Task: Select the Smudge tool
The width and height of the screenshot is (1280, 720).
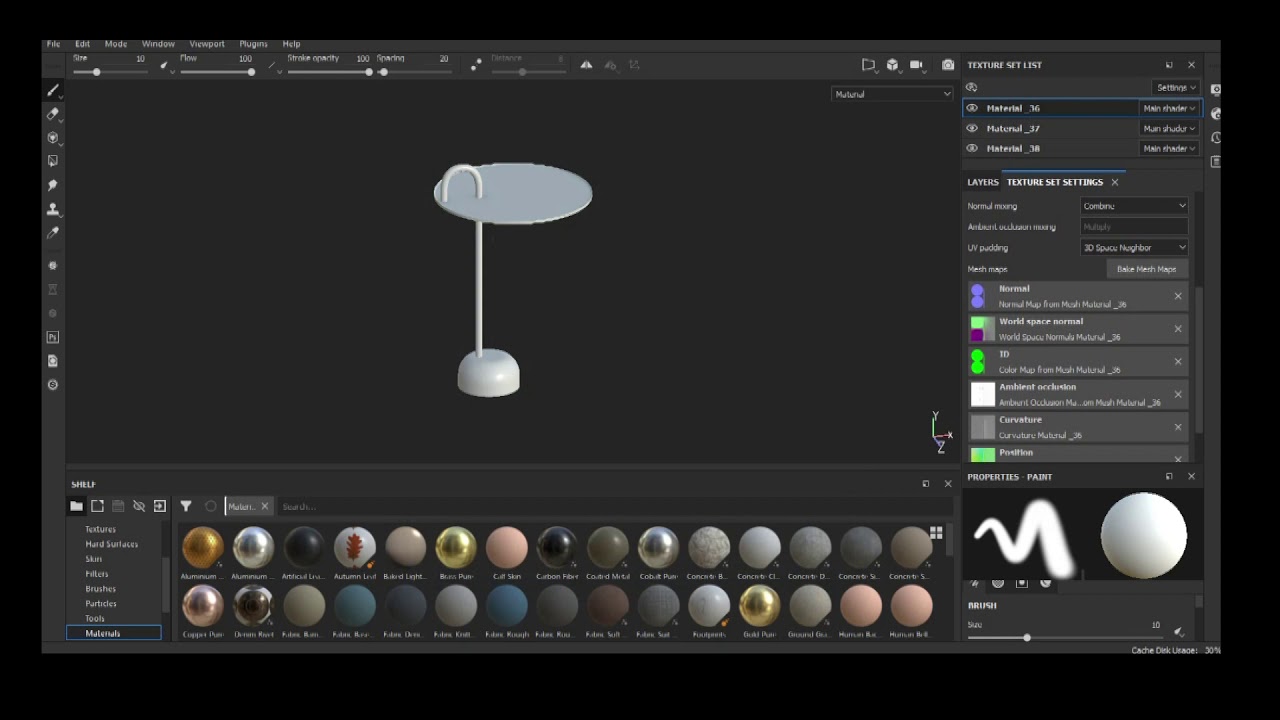Action: (53, 185)
